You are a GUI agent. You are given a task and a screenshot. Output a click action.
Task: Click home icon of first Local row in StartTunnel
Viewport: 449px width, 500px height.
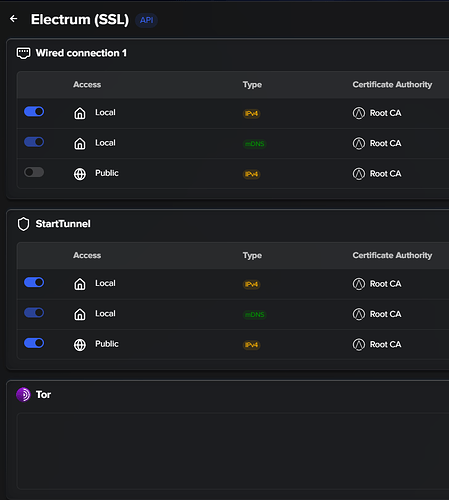pos(80,284)
